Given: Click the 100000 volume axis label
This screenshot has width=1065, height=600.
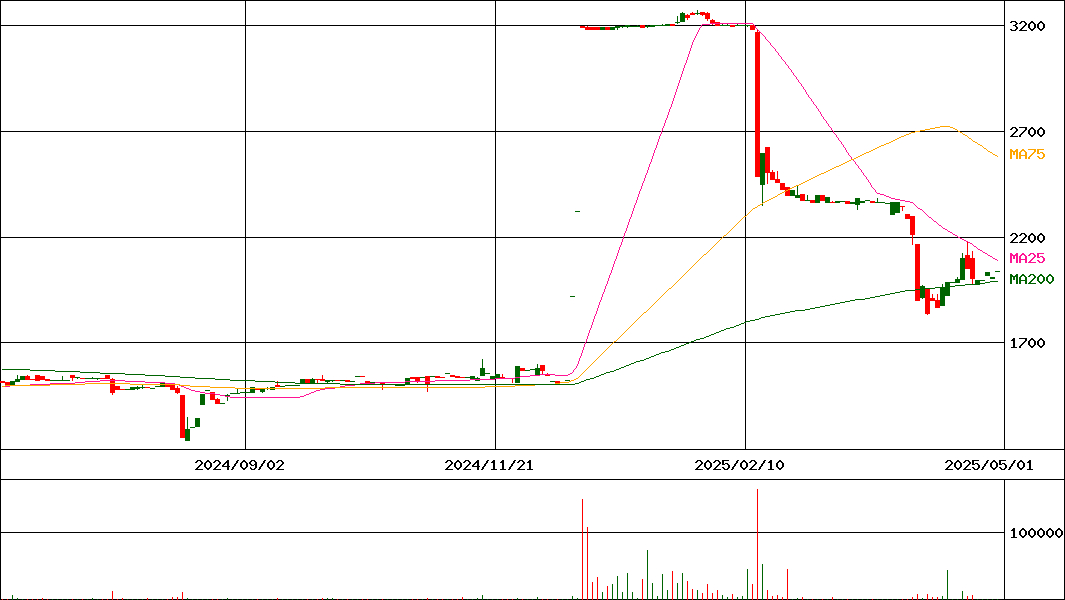Looking at the screenshot, I should point(1036,533).
